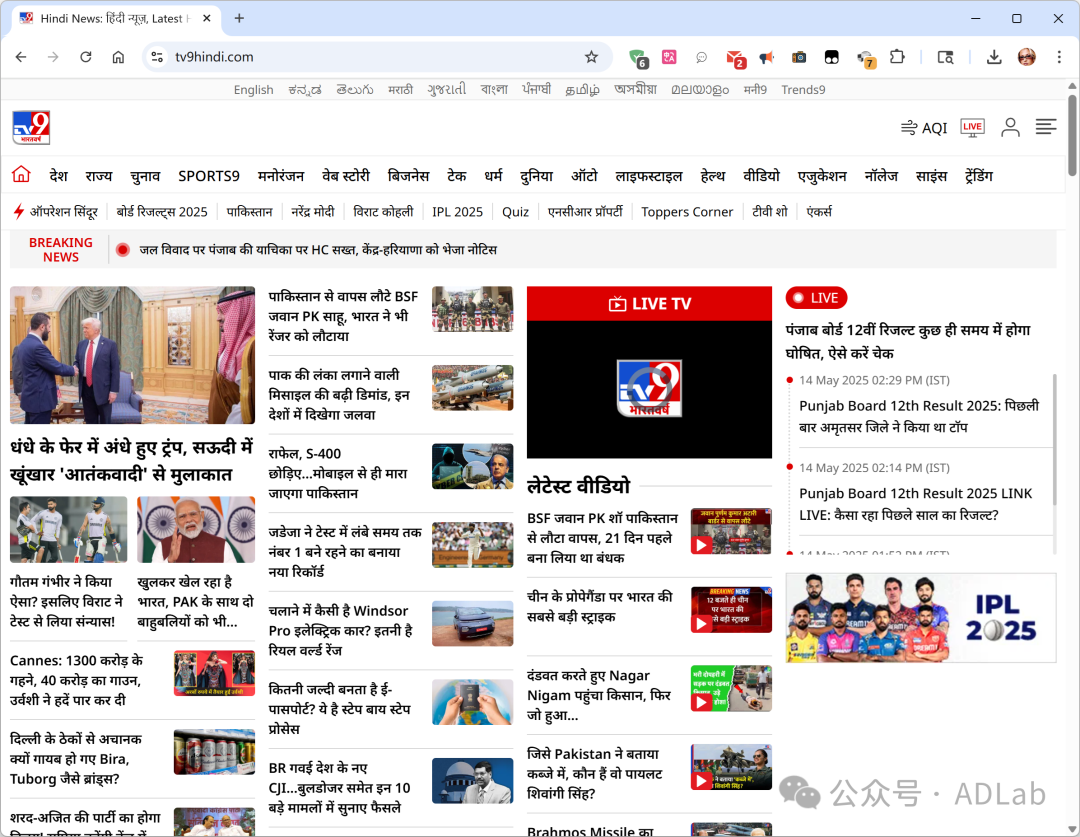Image resolution: width=1080 pixels, height=837 pixels.
Task: Open the search tabs icon in toolbar
Action: [946, 57]
